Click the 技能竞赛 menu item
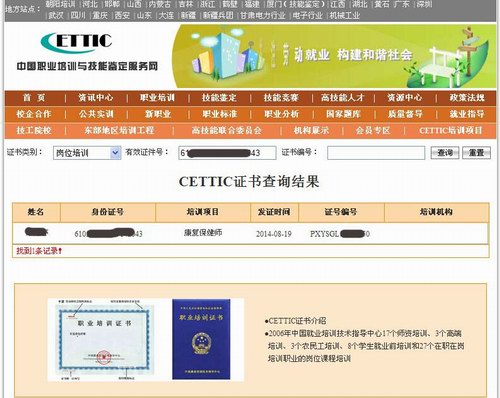500x398 pixels. pos(281,98)
